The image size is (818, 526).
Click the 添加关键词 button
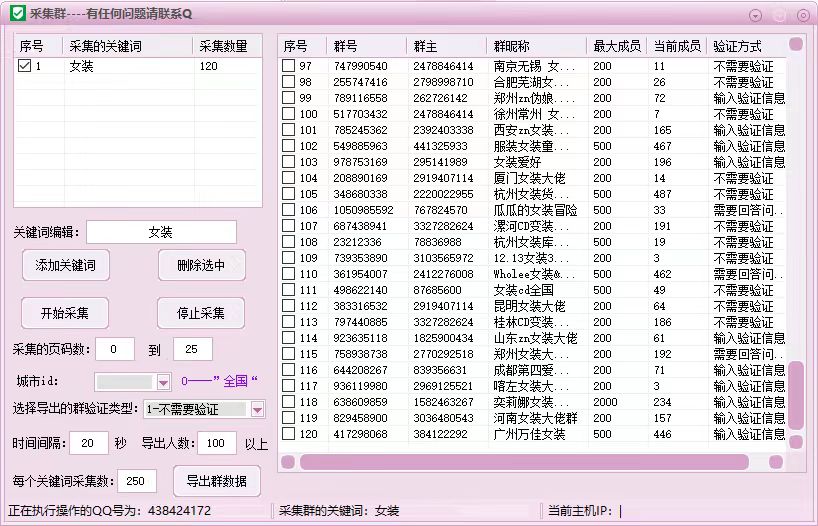tap(66, 265)
